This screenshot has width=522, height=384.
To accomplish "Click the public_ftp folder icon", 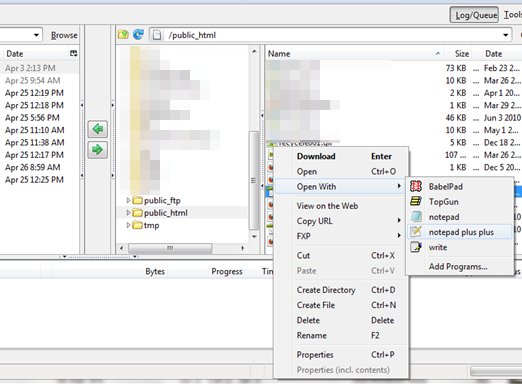I will [x=137, y=200].
